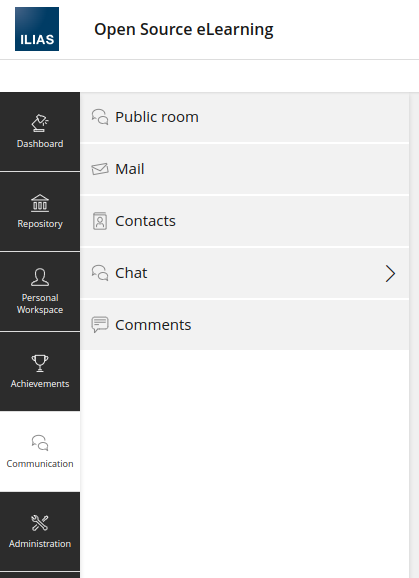Click the Achievements trophy icon
This screenshot has height=578, width=419.
(40, 363)
